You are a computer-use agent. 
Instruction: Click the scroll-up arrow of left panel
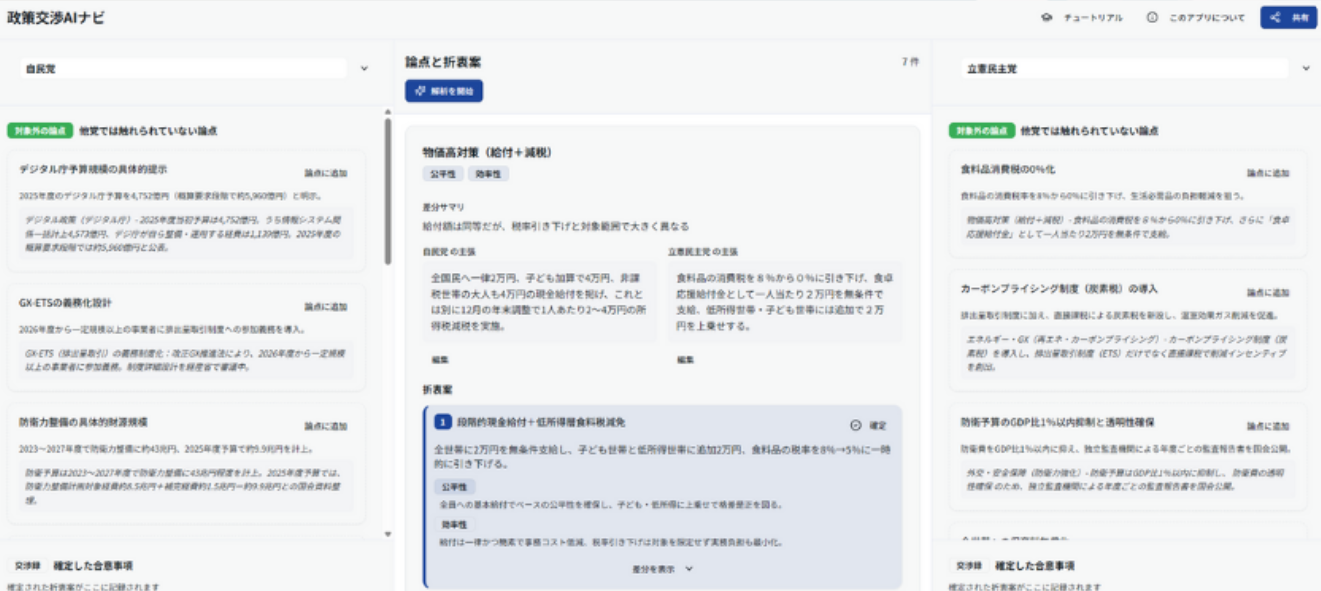[x=388, y=112]
